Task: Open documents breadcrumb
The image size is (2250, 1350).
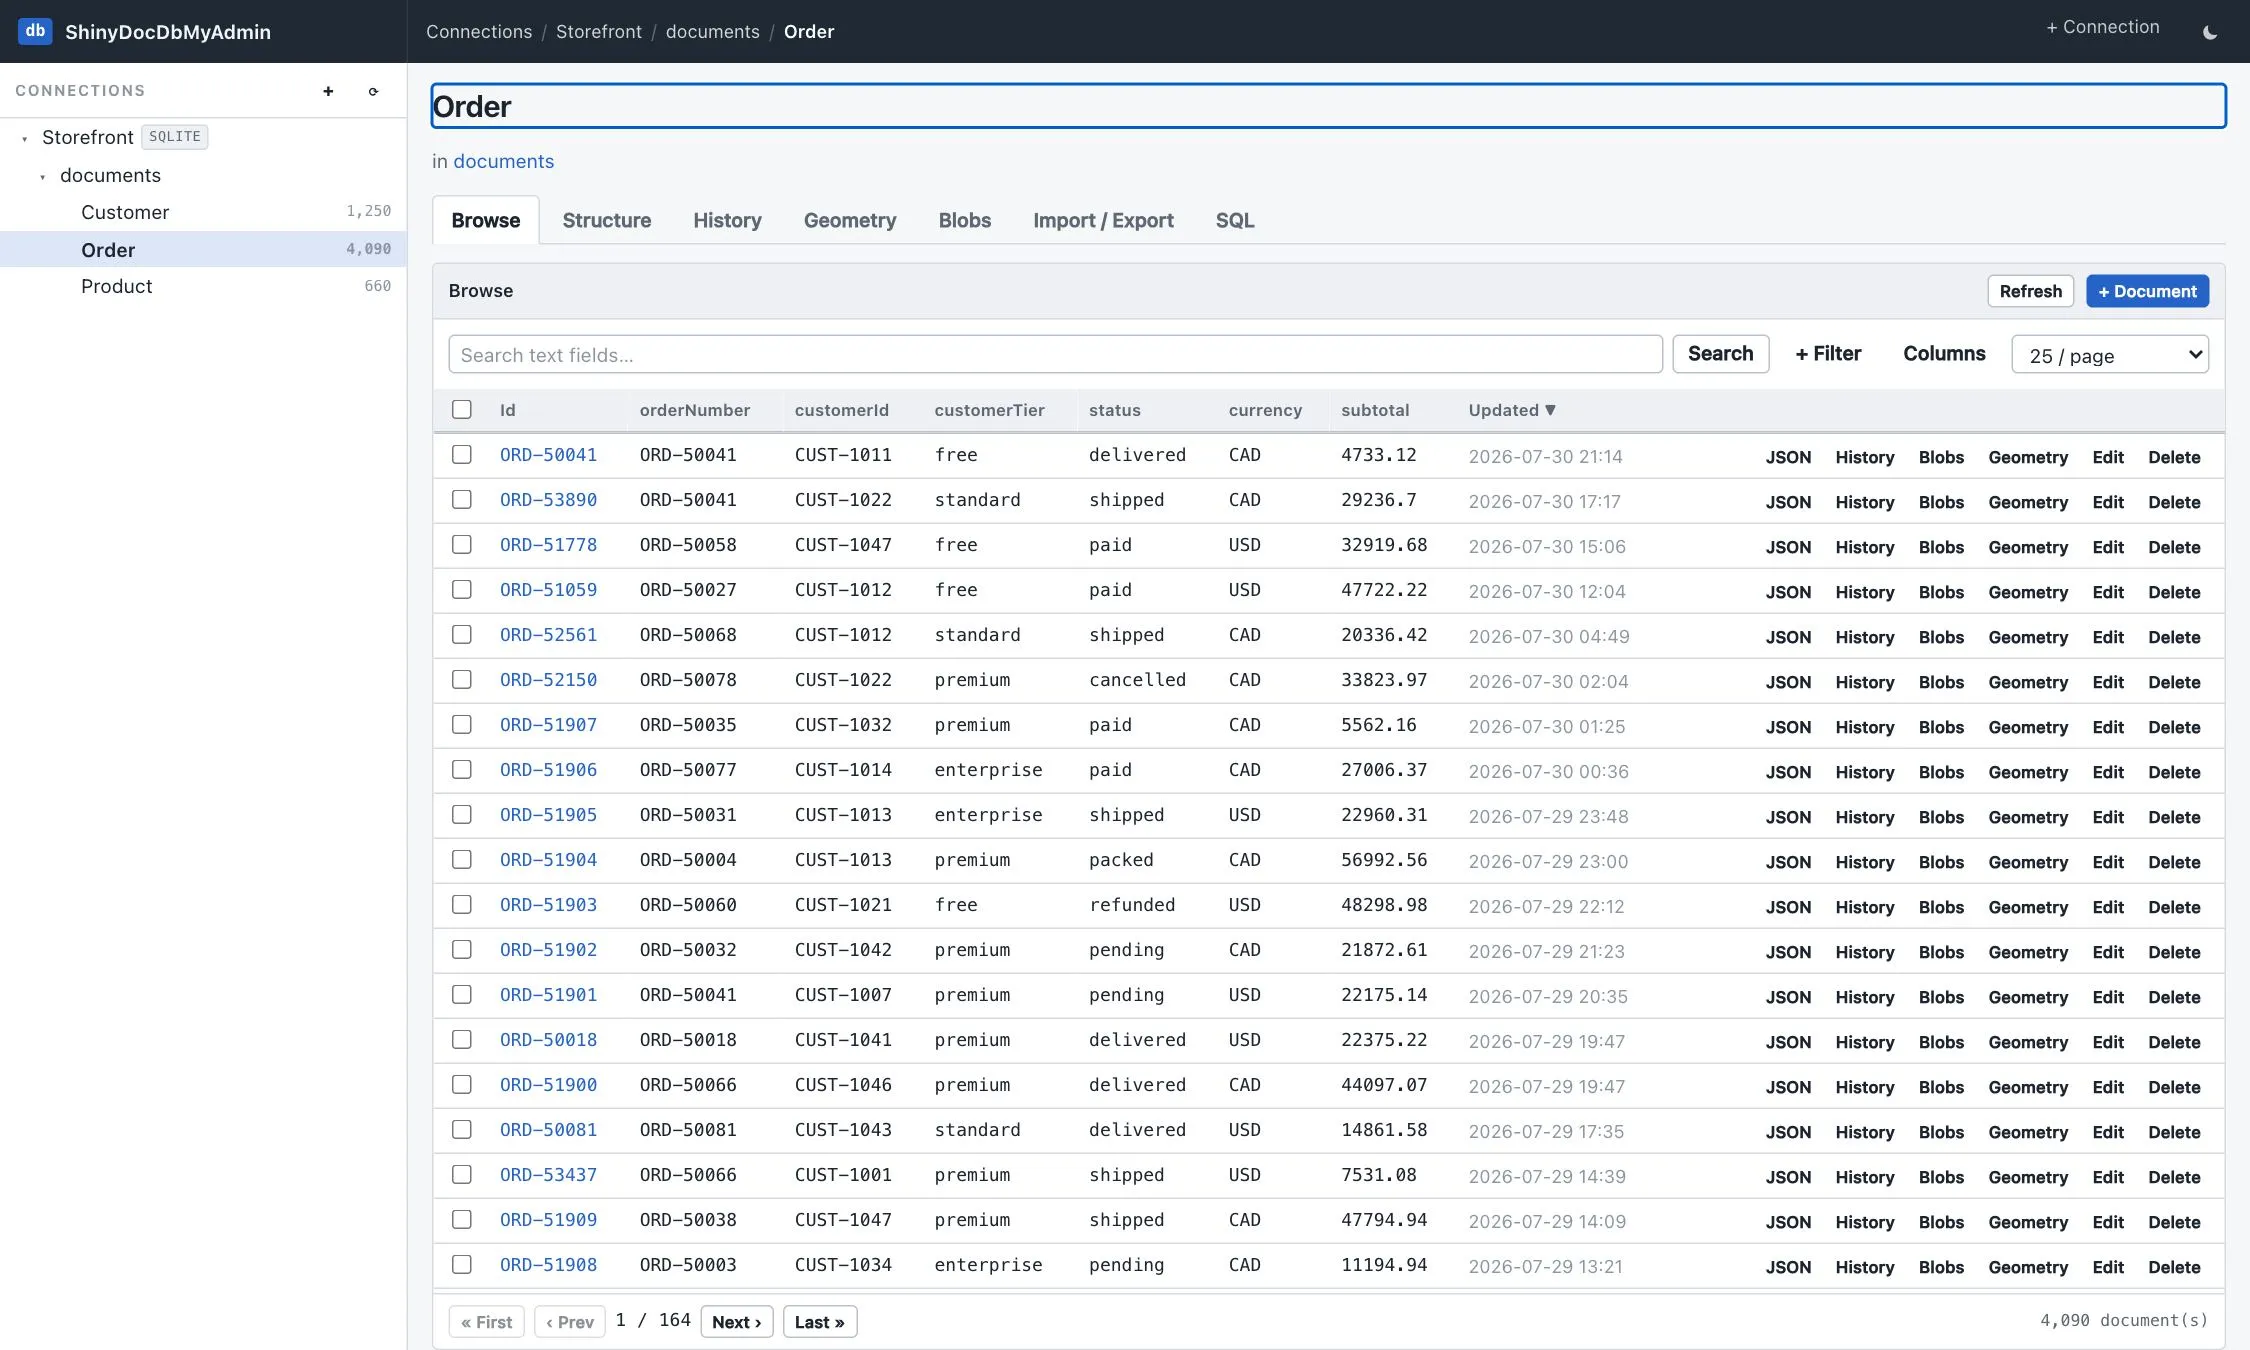Action: click(x=712, y=32)
